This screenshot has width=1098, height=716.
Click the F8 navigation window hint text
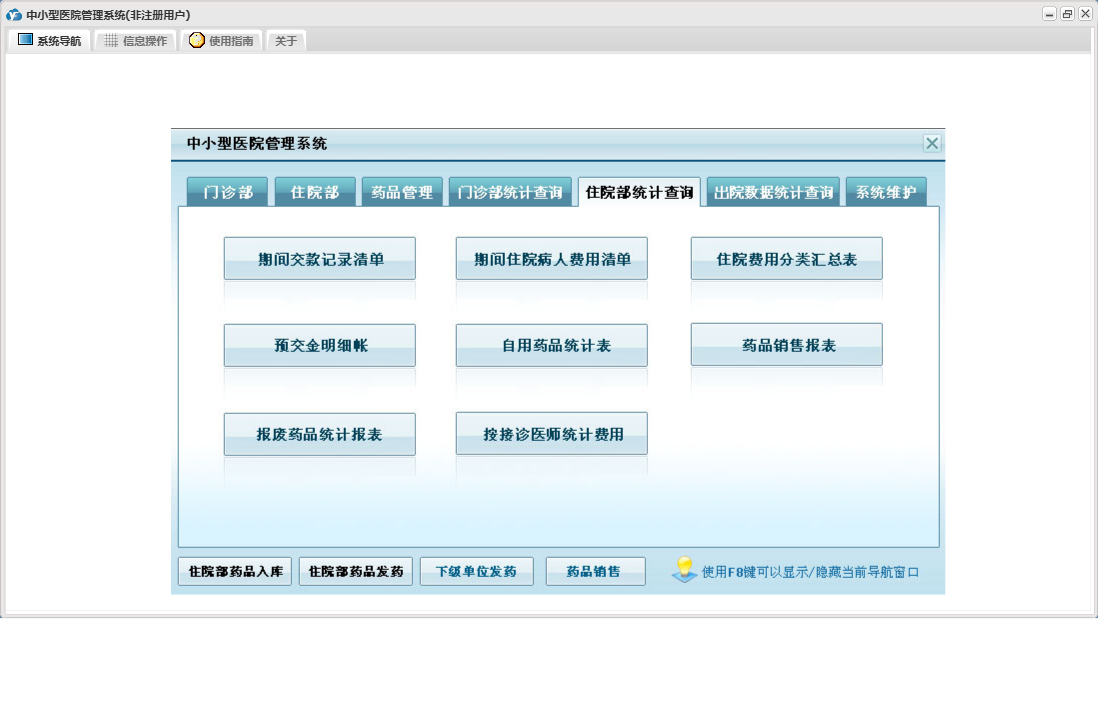[x=810, y=572]
